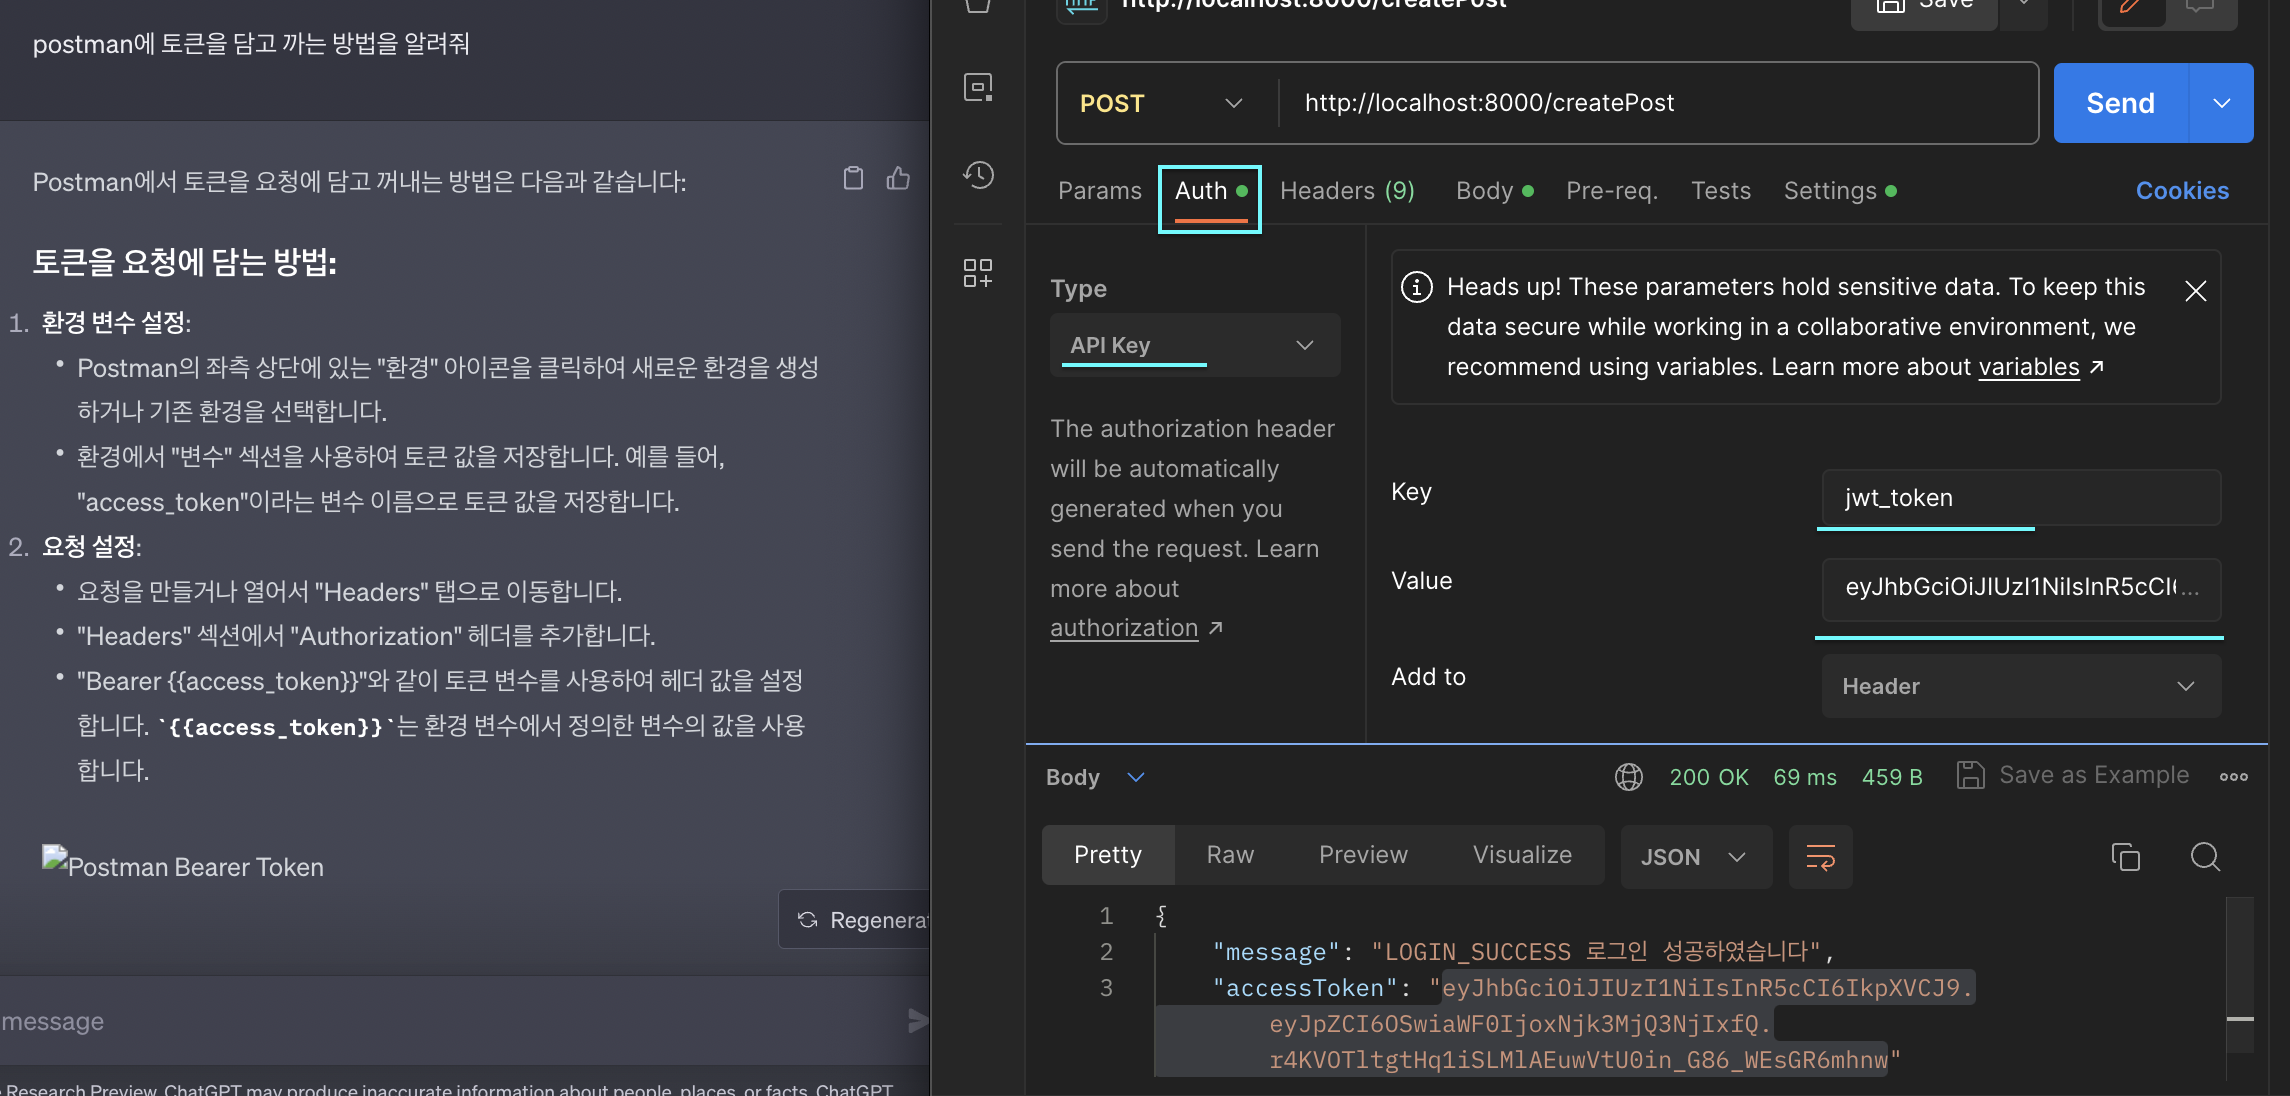Open the POST method dropdown
The height and width of the screenshot is (1096, 2290).
tap(1160, 104)
